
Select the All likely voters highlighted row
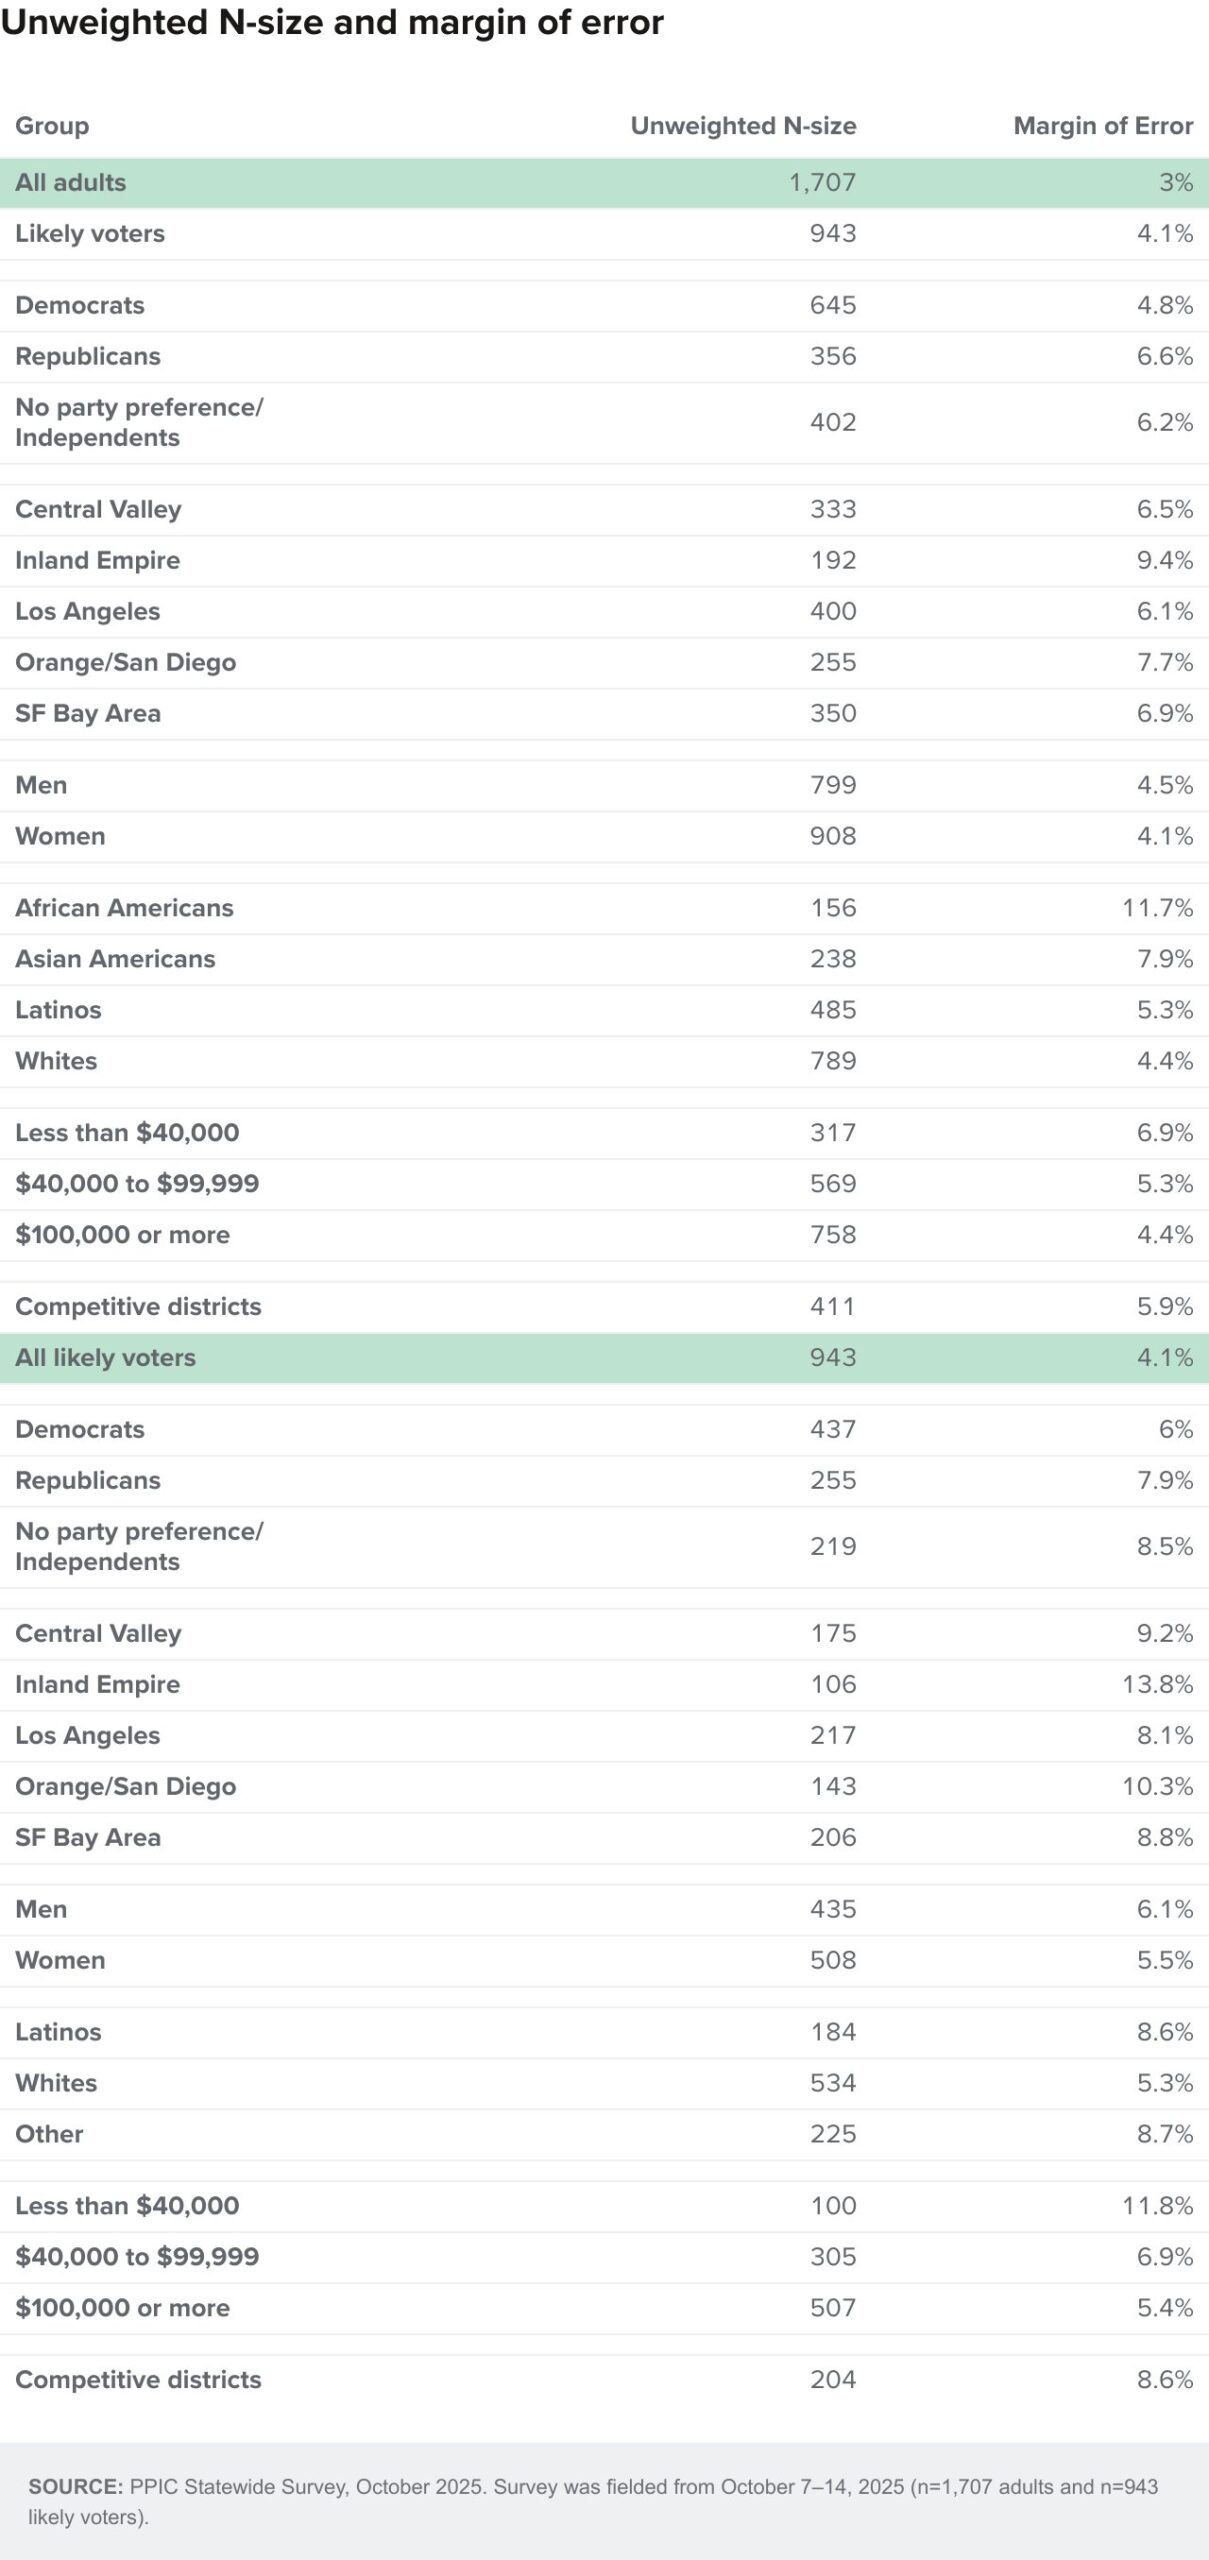coord(604,1358)
